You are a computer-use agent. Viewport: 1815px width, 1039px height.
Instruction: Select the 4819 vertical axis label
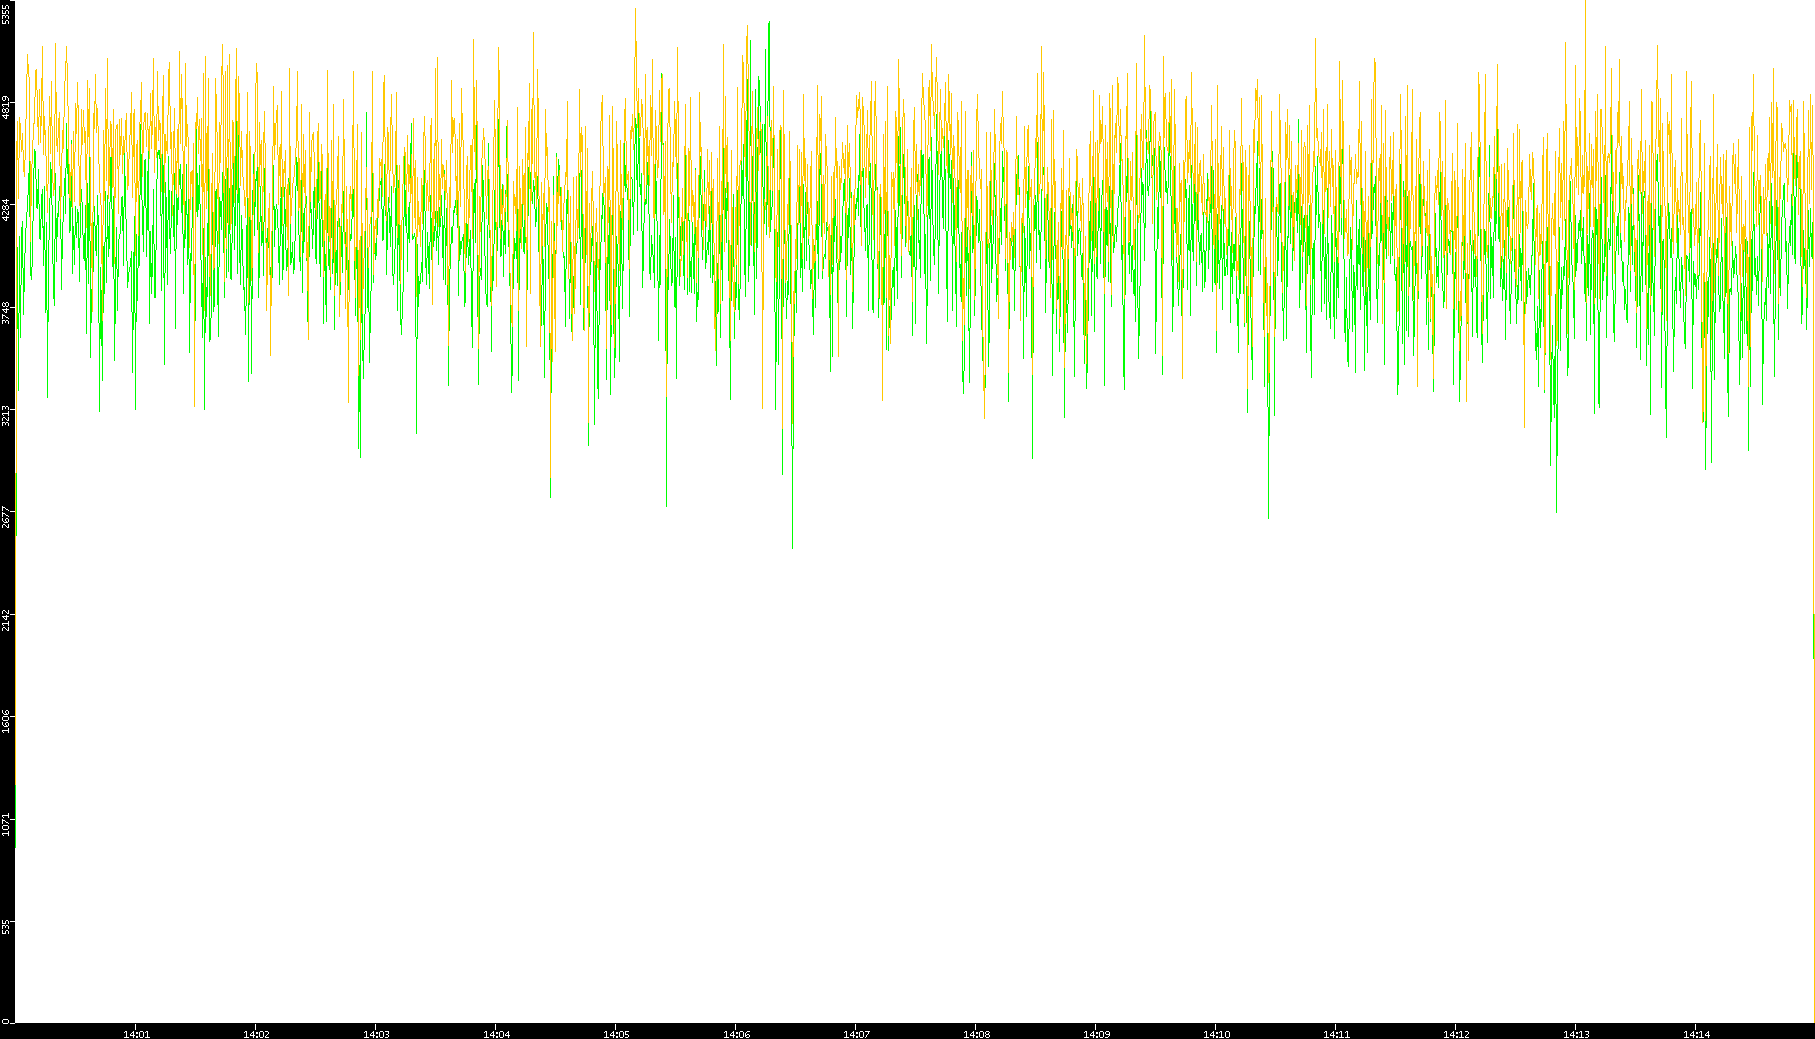point(6,108)
